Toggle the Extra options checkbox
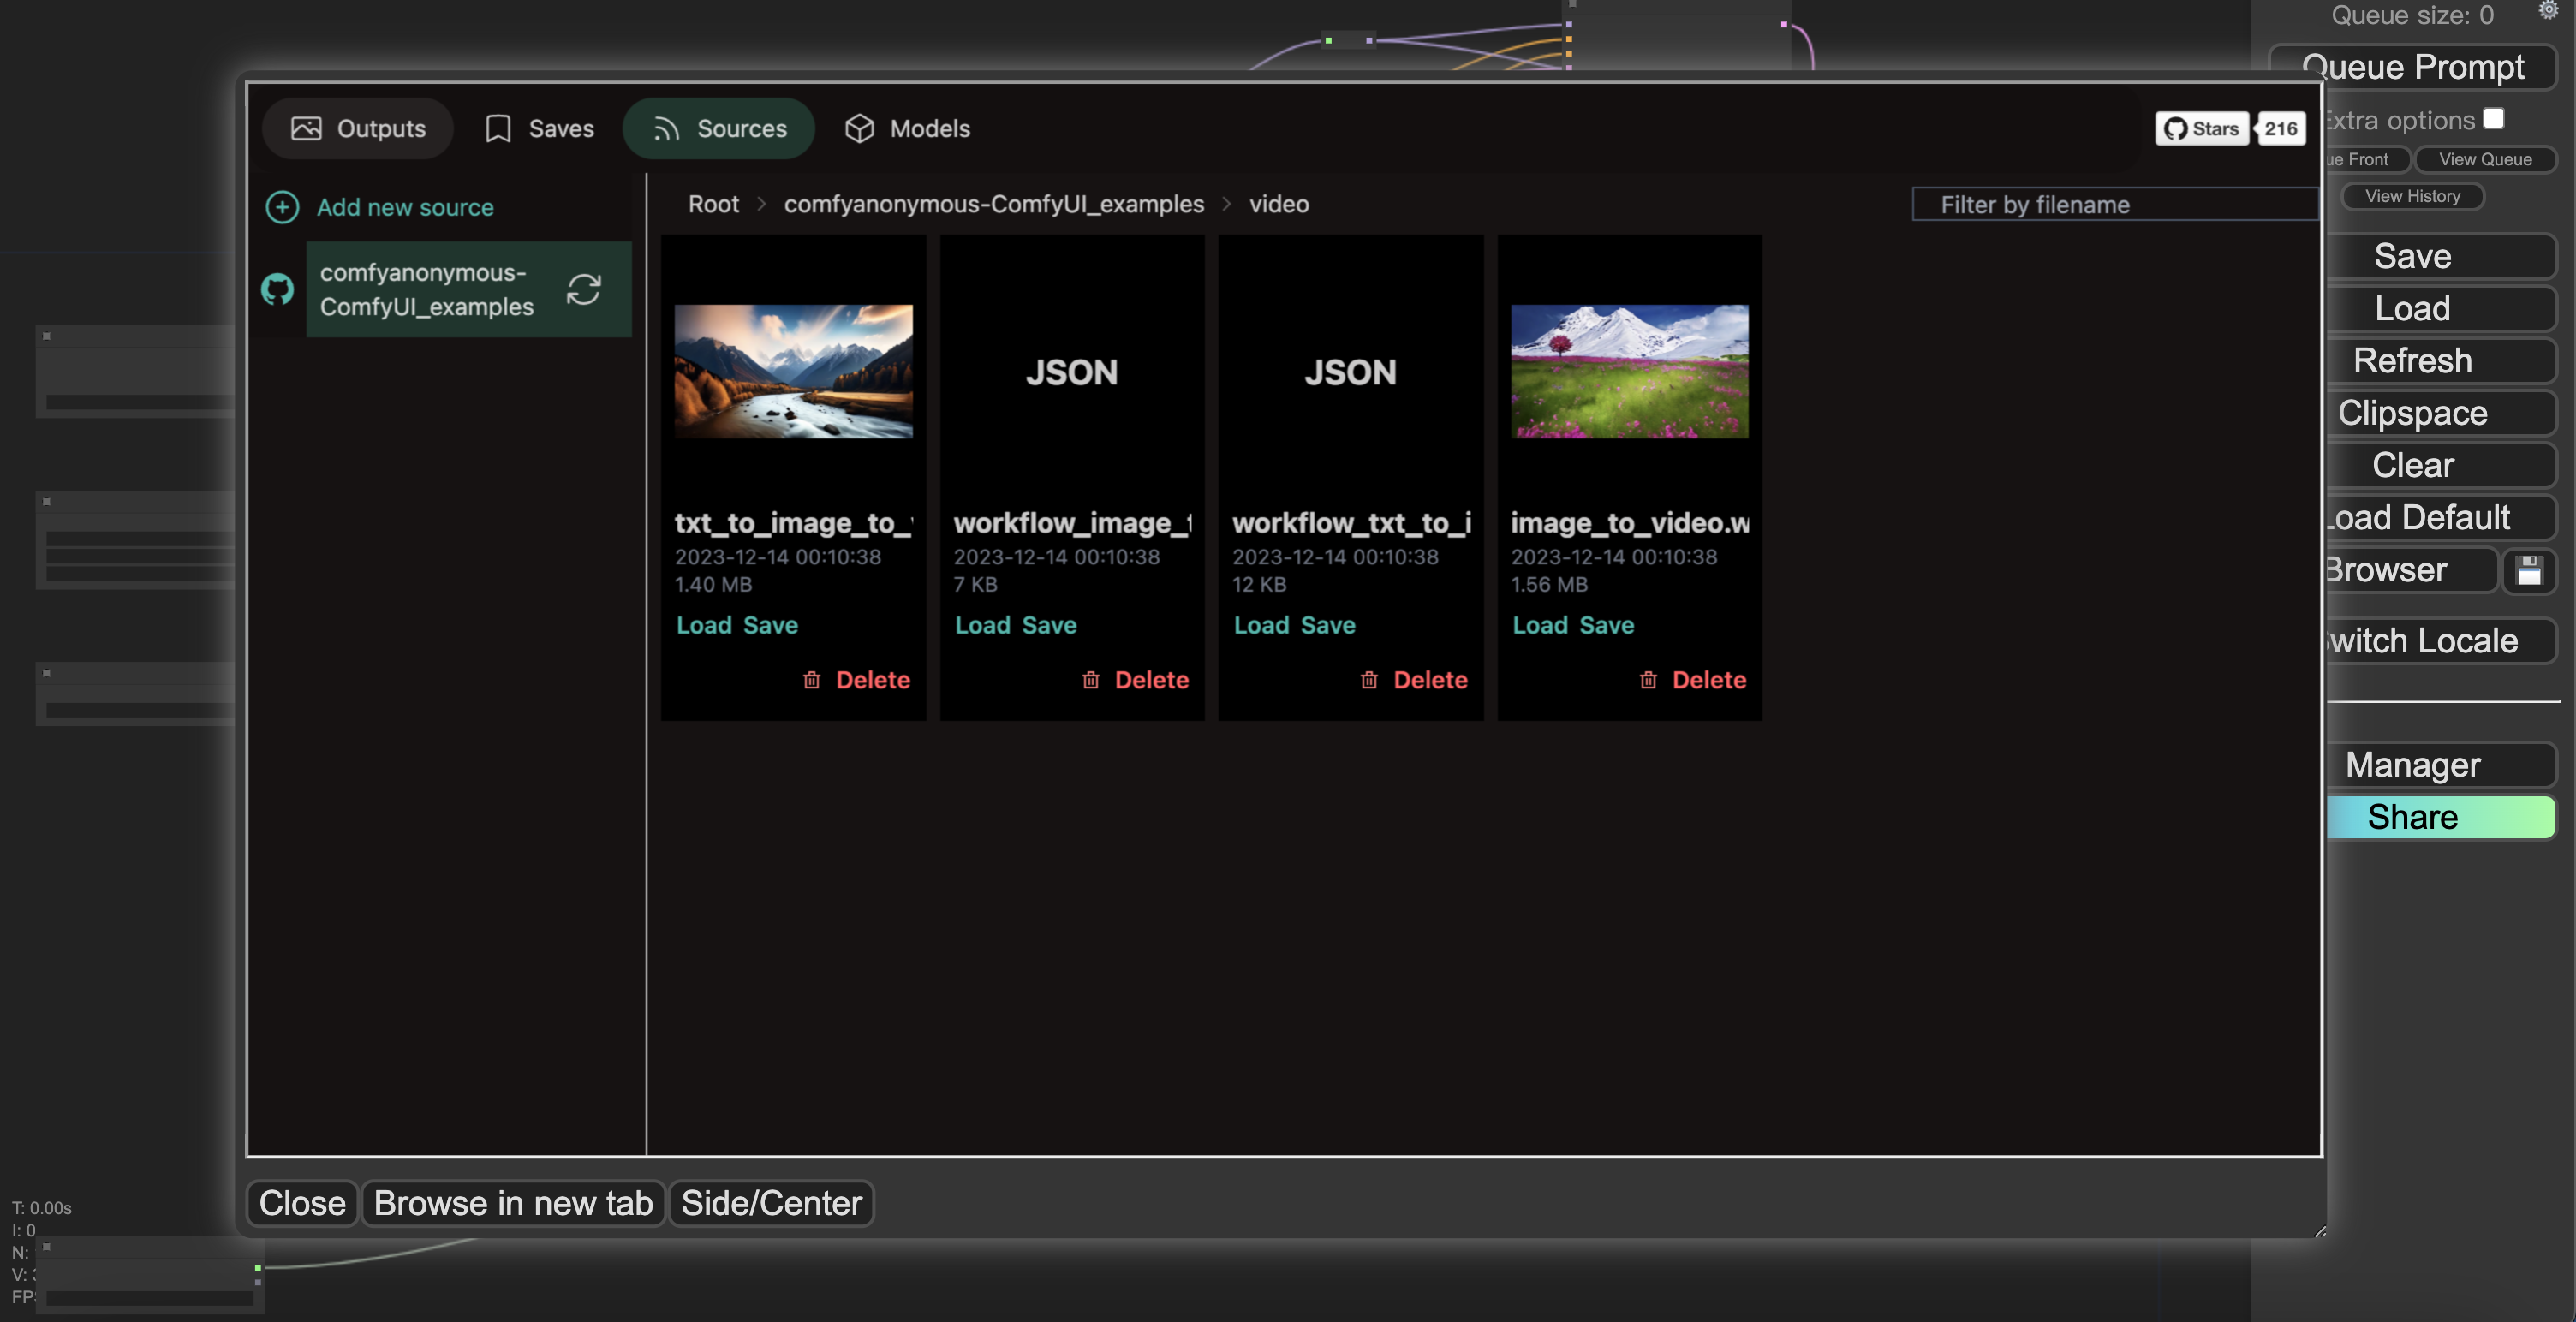 pos(2494,119)
